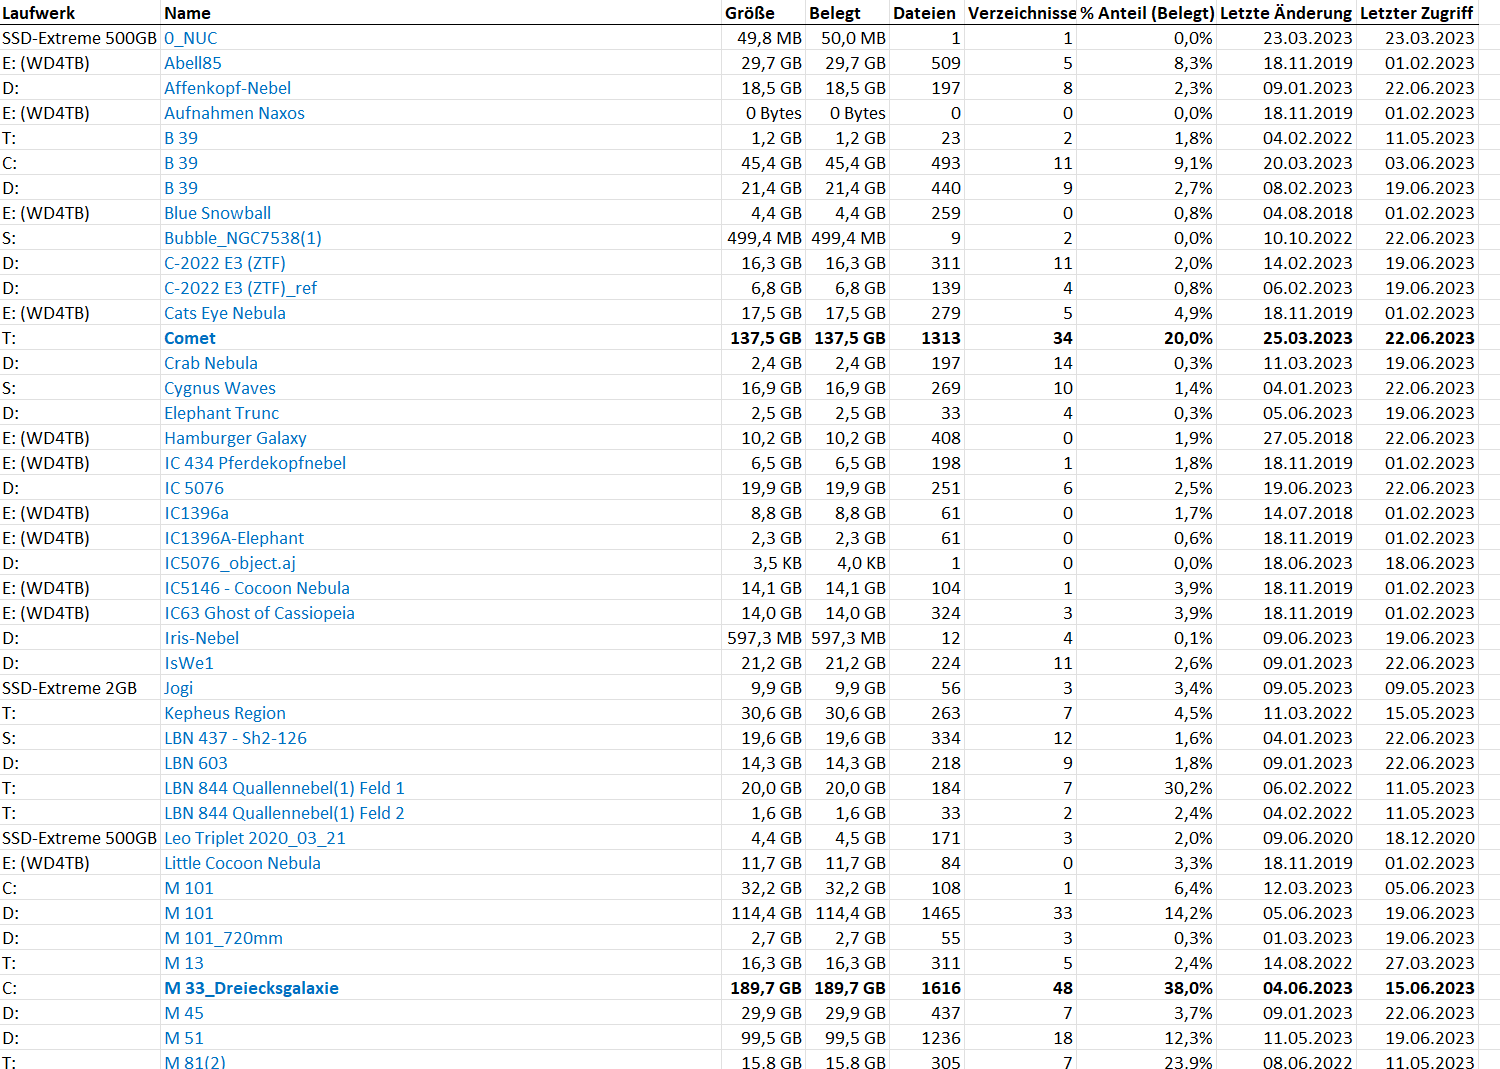Viewport: 1500px width, 1069px height.
Task: Open the bold M 33_Dreiecksgalaxie link
Action: click(x=251, y=988)
